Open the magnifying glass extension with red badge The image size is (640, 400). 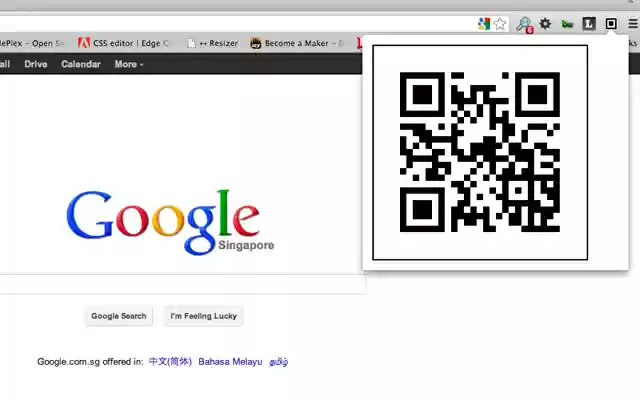click(524, 24)
